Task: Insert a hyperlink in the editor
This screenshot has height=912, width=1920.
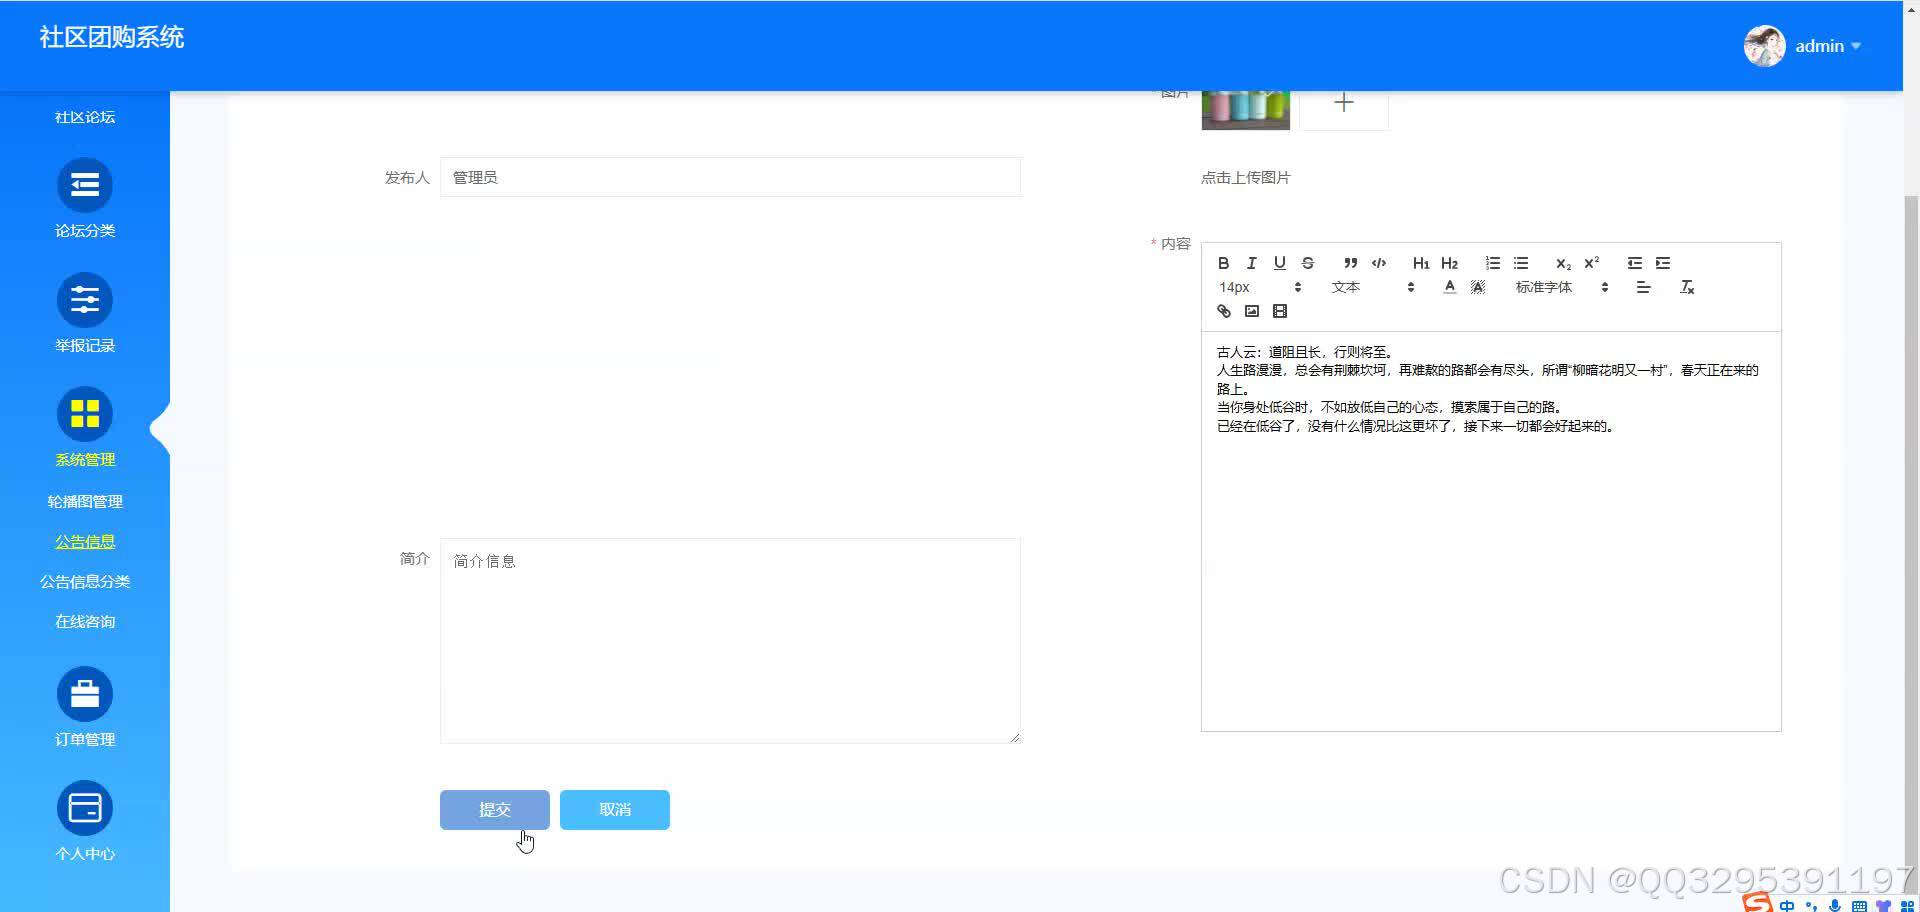Action: point(1223,311)
